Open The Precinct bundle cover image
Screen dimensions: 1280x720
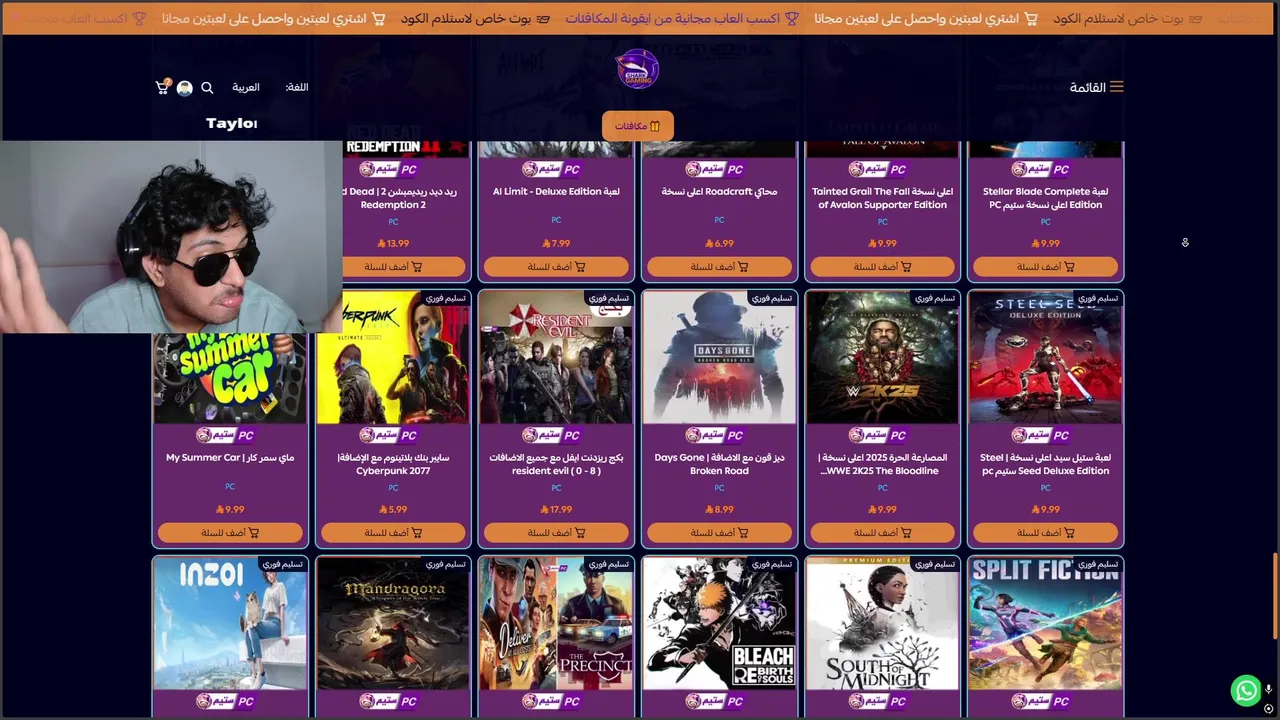[556, 623]
